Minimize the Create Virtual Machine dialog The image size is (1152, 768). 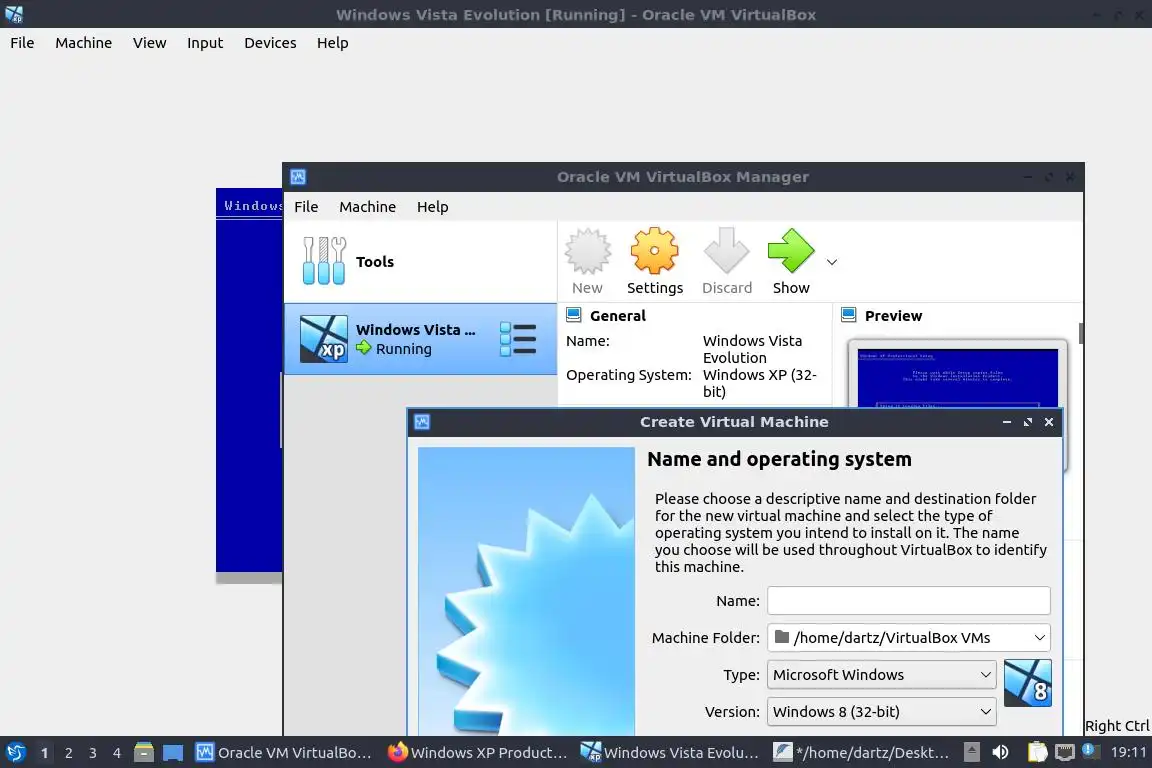pos(1007,422)
